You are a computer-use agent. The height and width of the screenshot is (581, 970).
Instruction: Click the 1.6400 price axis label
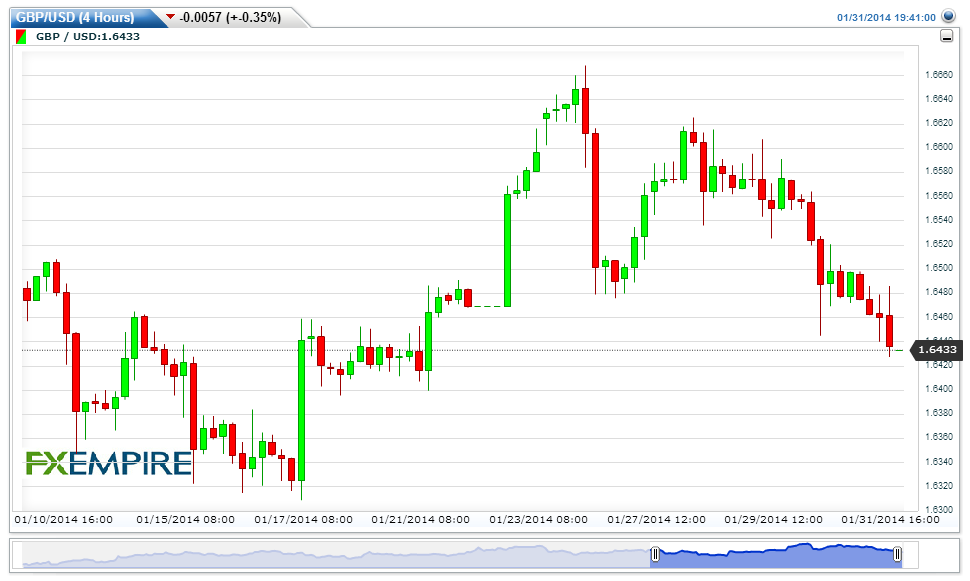tap(938, 389)
